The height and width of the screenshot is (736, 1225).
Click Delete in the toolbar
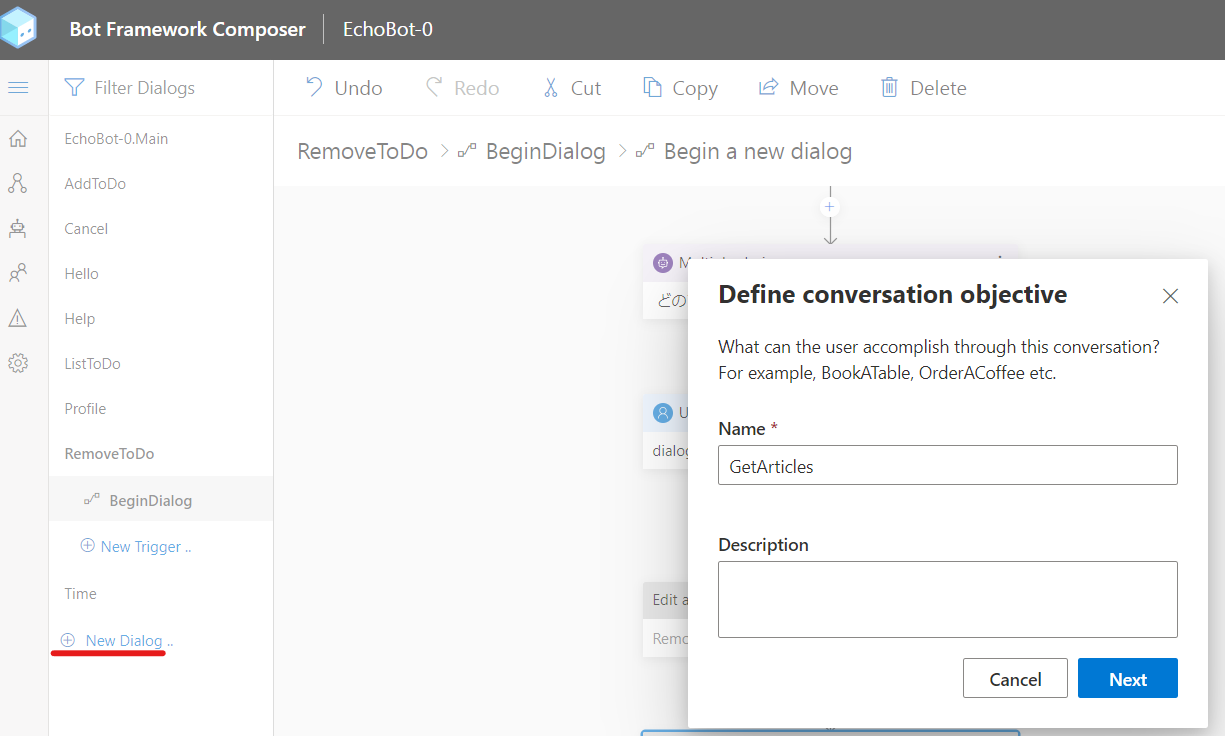[x=923, y=88]
